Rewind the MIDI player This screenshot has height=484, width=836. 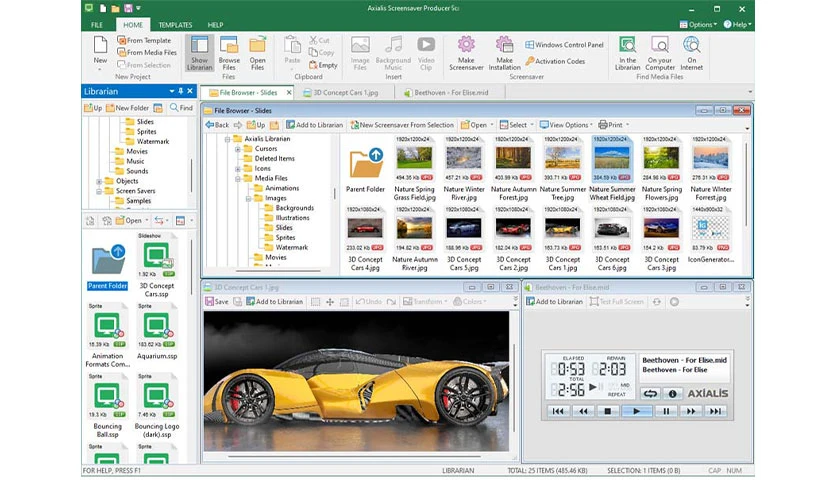pos(583,411)
